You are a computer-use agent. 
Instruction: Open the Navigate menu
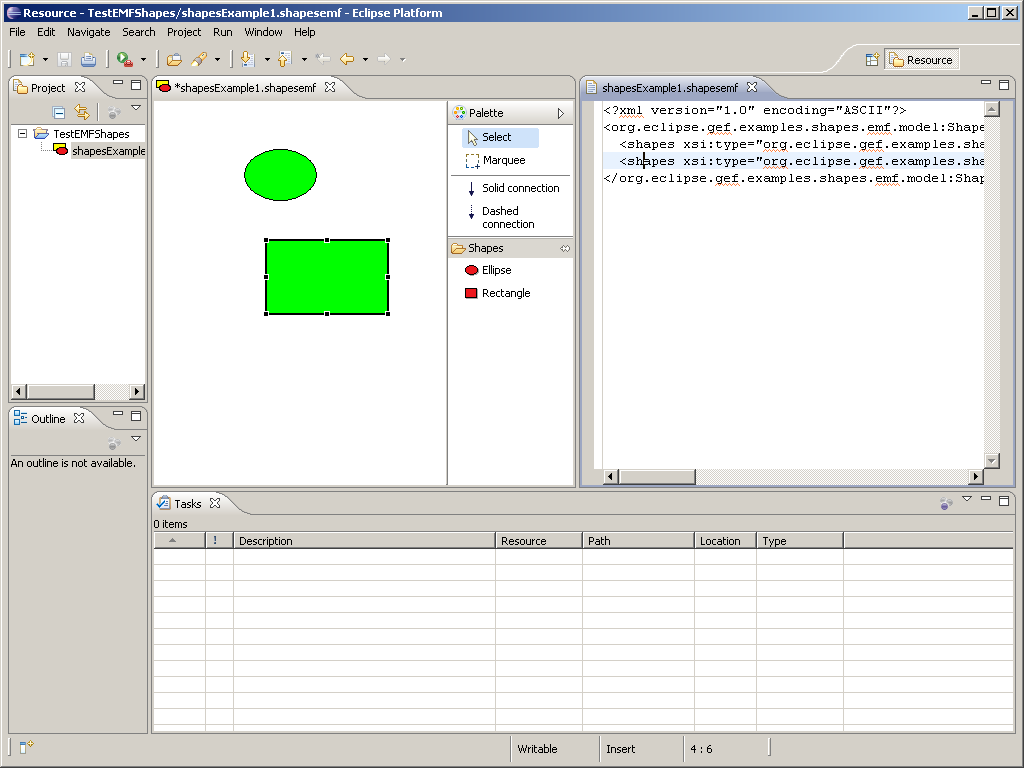click(x=88, y=32)
